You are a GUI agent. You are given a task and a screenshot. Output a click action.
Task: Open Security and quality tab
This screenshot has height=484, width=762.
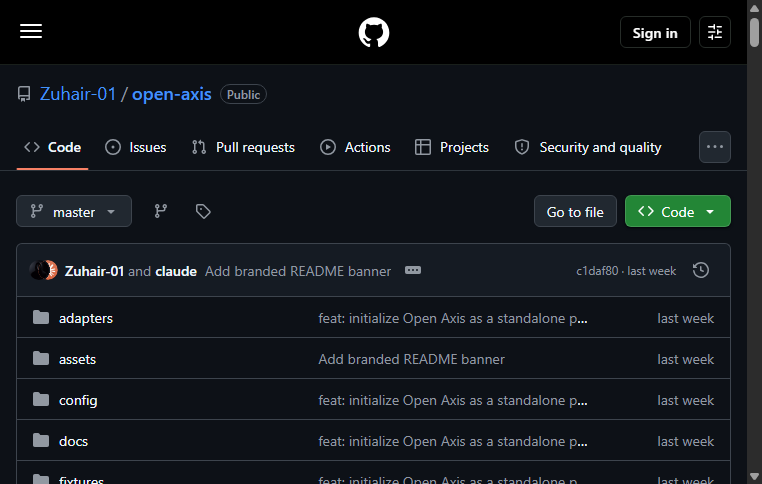pyautogui.click(x=588, y=147)
